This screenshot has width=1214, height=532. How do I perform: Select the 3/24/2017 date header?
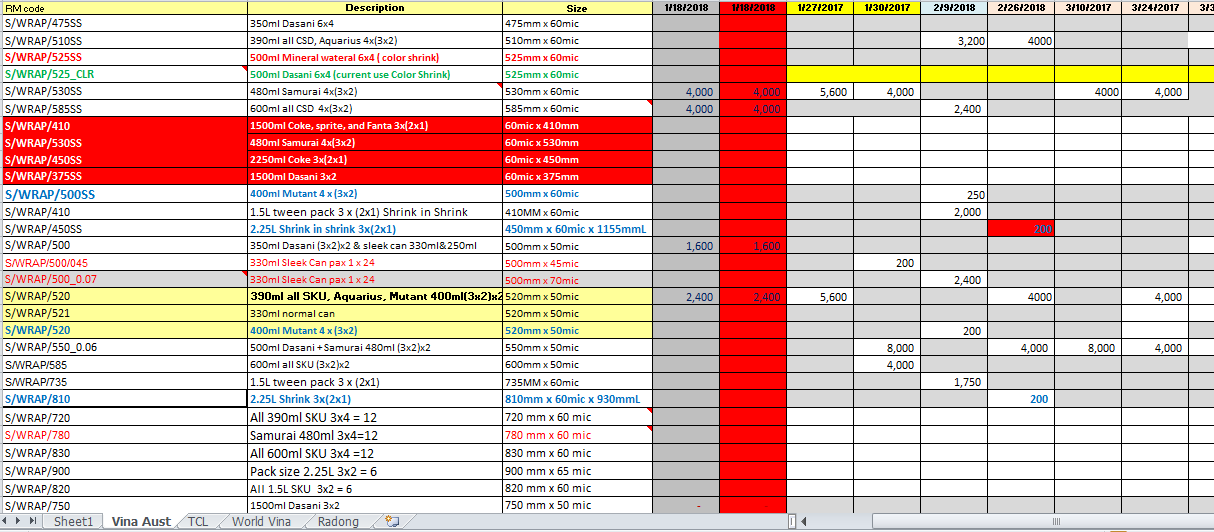(x=1155, y=7)
